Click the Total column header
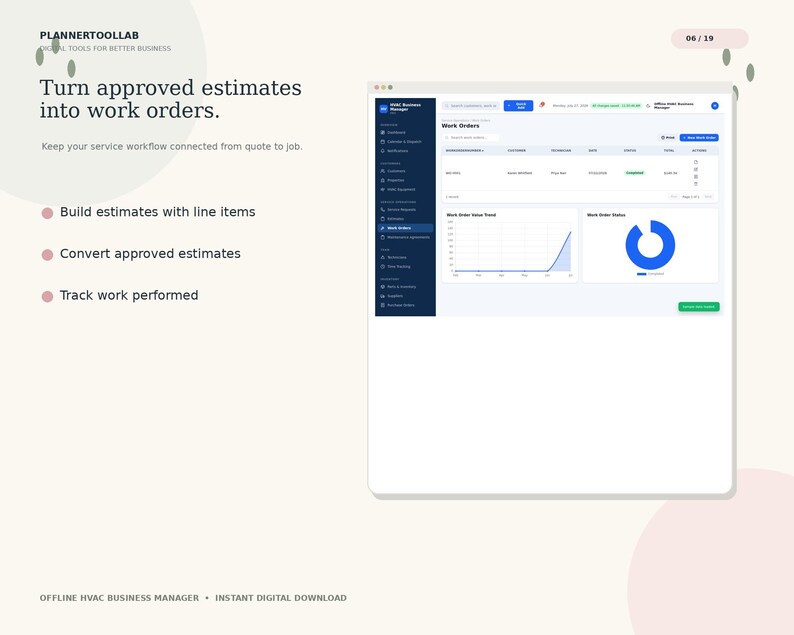Image resolution: width=794 pixels, height=635 pixels. click(669, 150)
